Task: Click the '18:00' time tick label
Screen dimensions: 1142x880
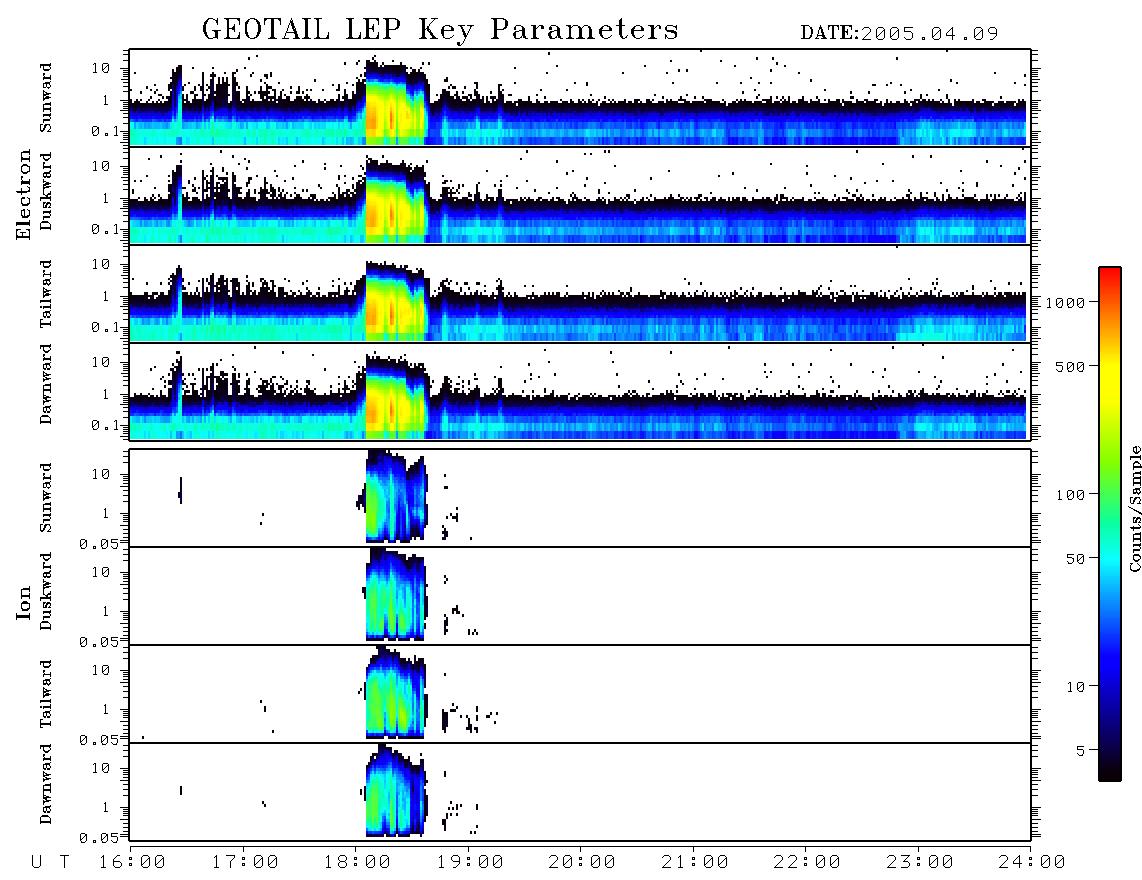Action: click(357, 863)
